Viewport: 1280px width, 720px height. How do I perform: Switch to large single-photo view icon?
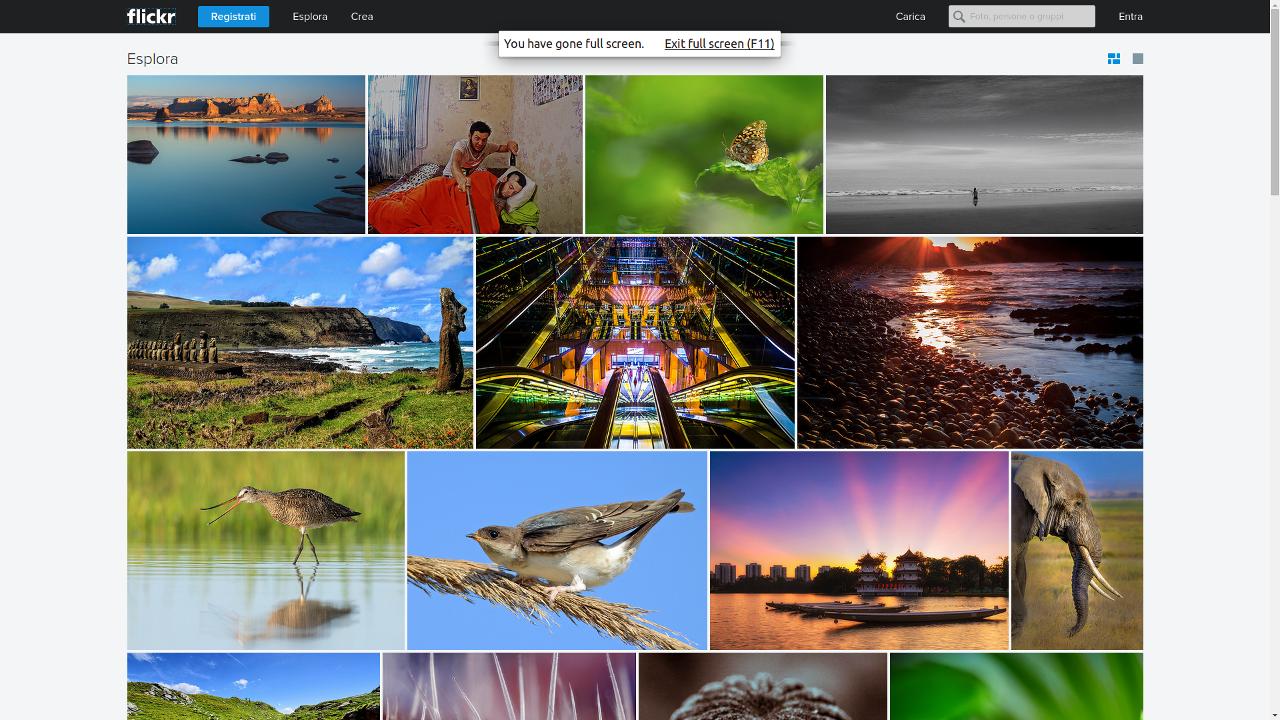1138,59
